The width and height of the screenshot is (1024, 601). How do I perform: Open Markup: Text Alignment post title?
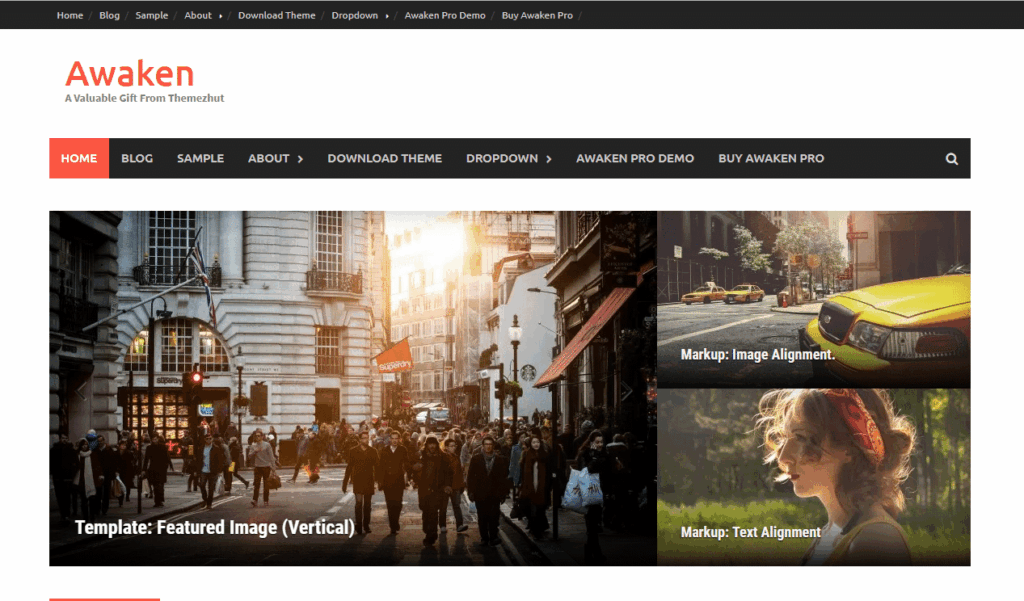tap(750, 532)
